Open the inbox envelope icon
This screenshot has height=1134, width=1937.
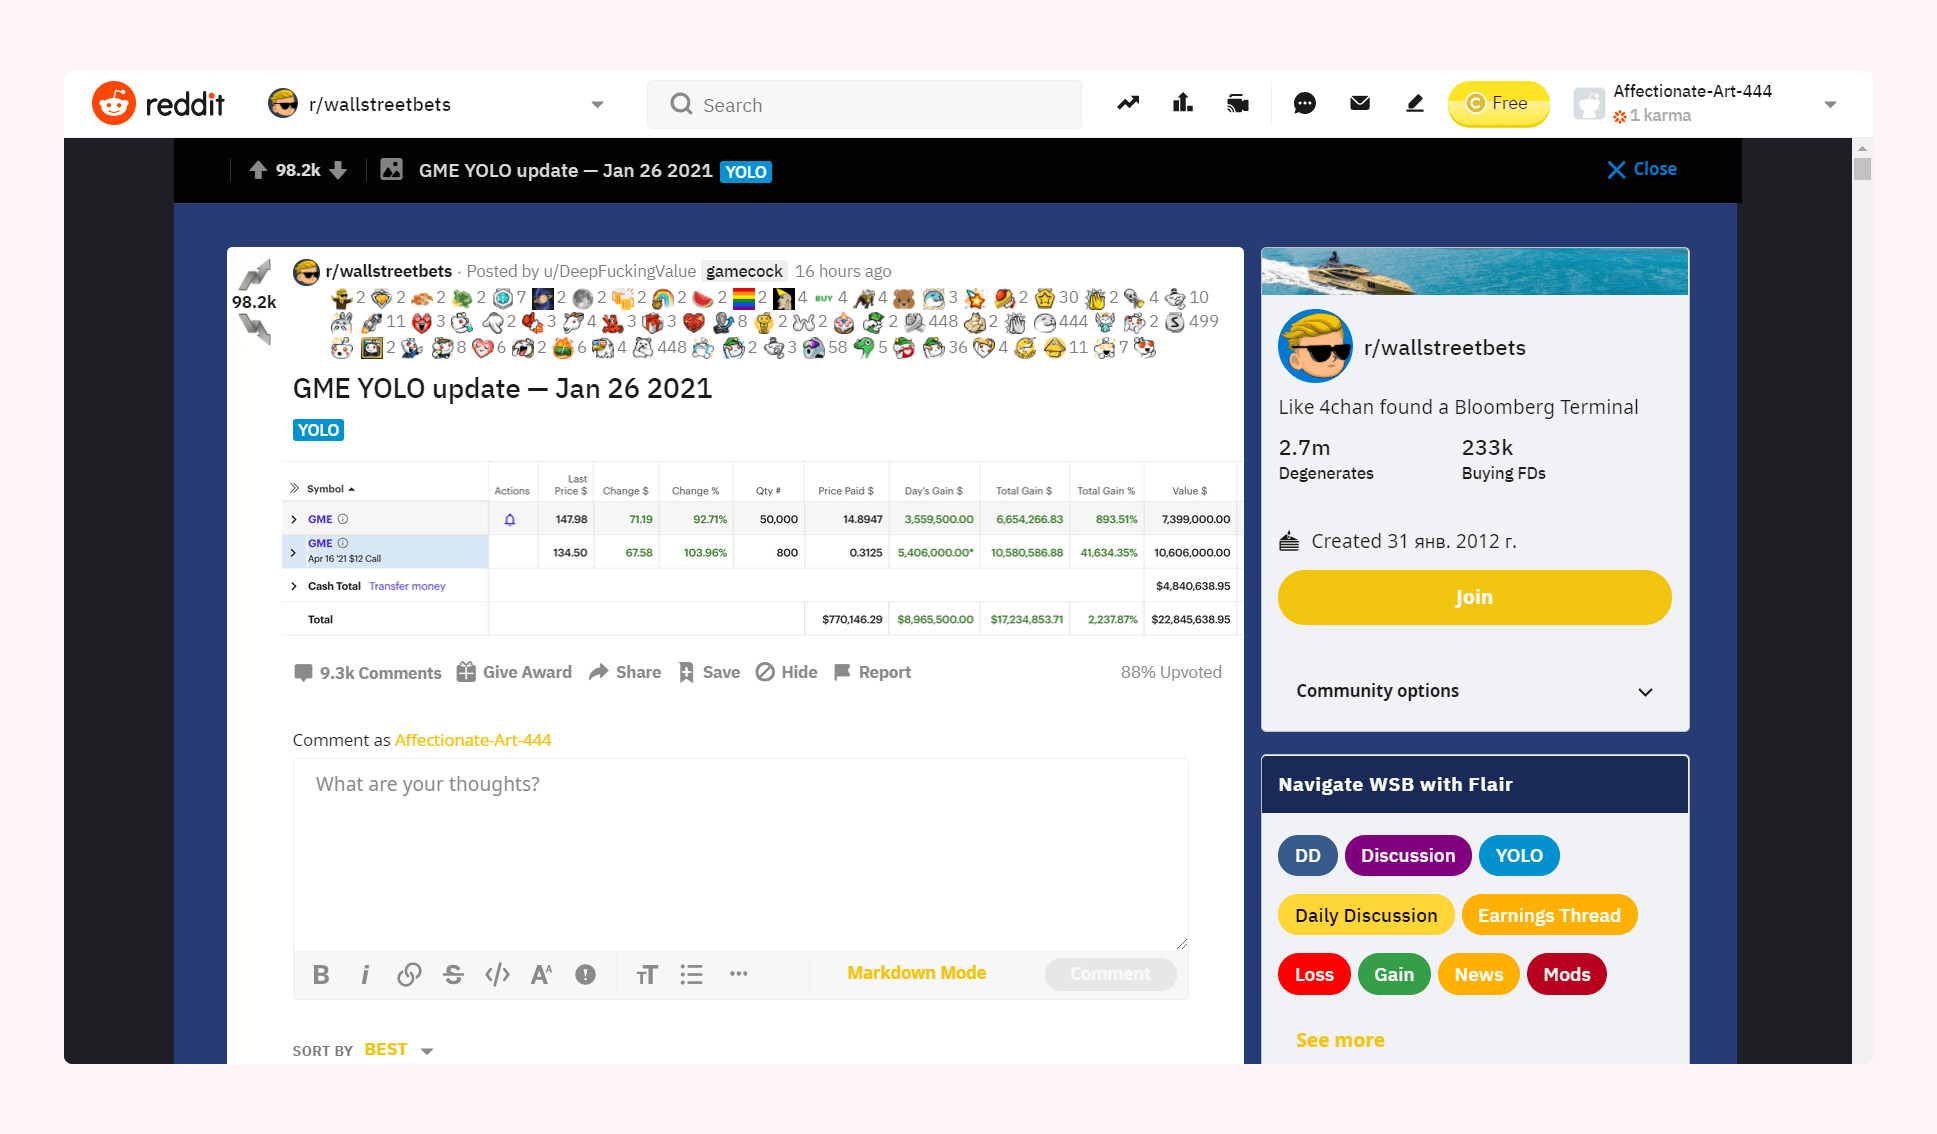coord(1359,103)
